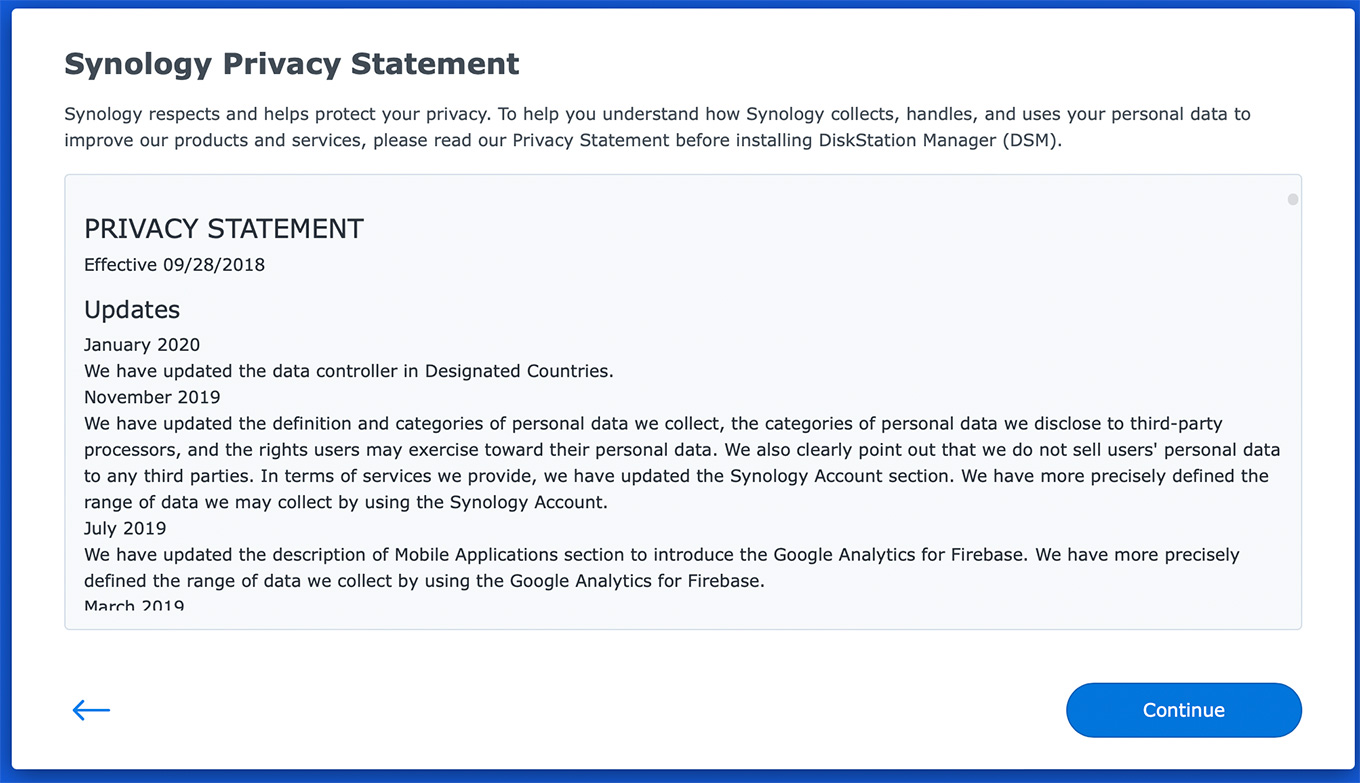Click the partially visible March 2019 entry

(x=134, y=605)
